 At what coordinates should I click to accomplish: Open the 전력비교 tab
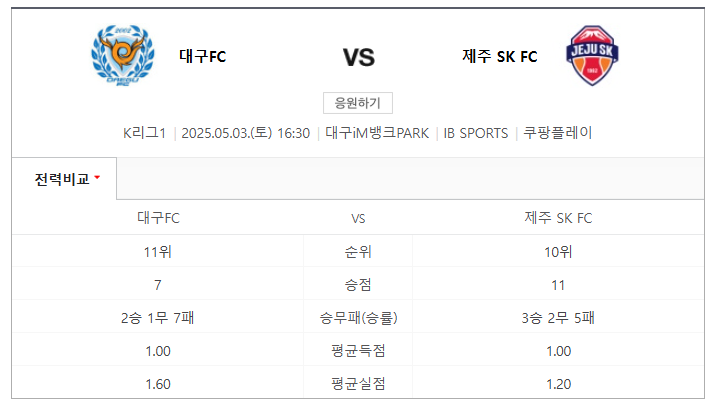click(x=64, y=179)
